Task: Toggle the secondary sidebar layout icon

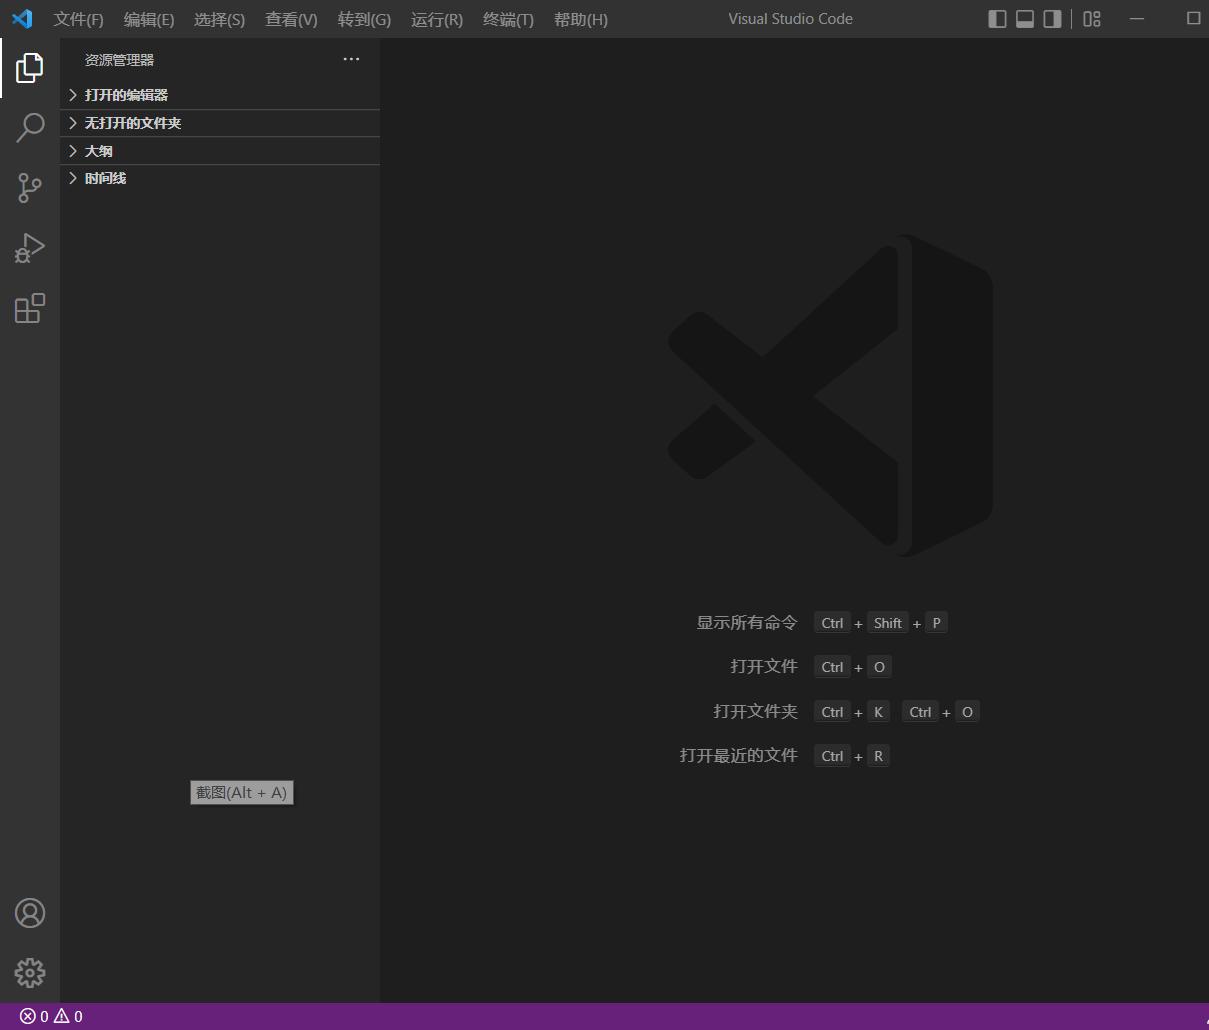Action: click(1052, 19)
